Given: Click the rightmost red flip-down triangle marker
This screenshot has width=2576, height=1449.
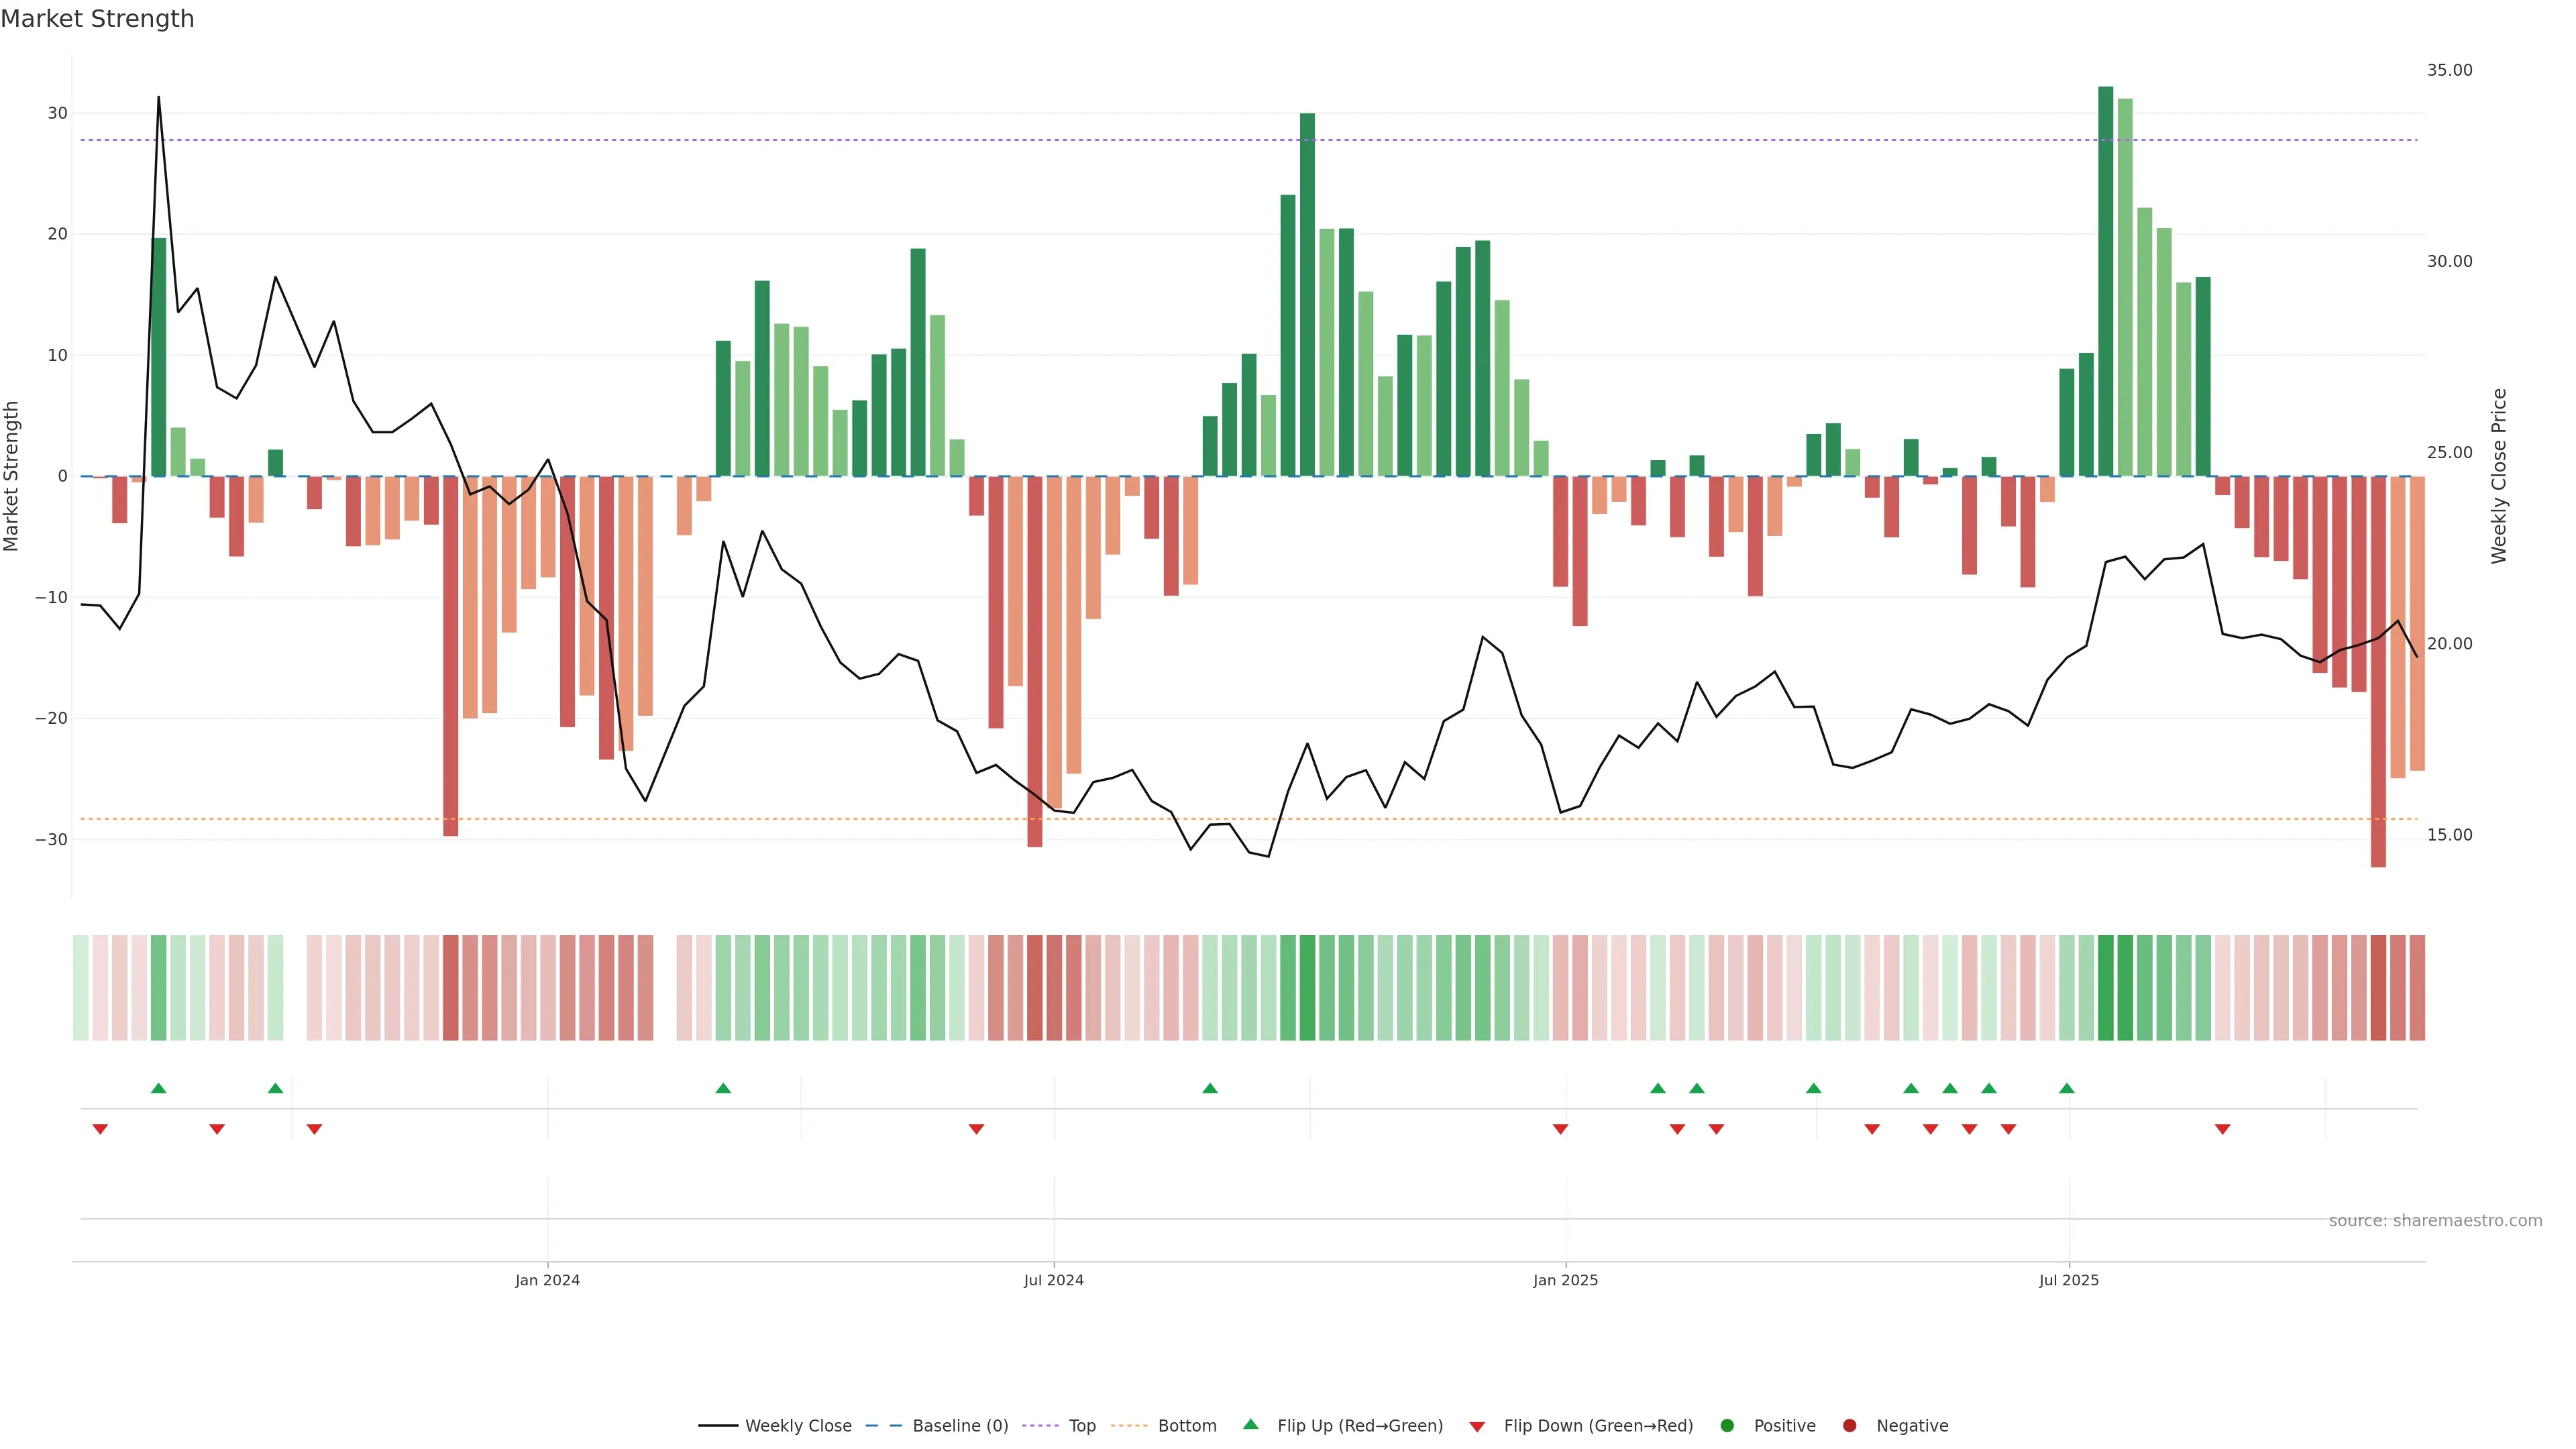Looking at the screenshot, I should 2222,1129.
